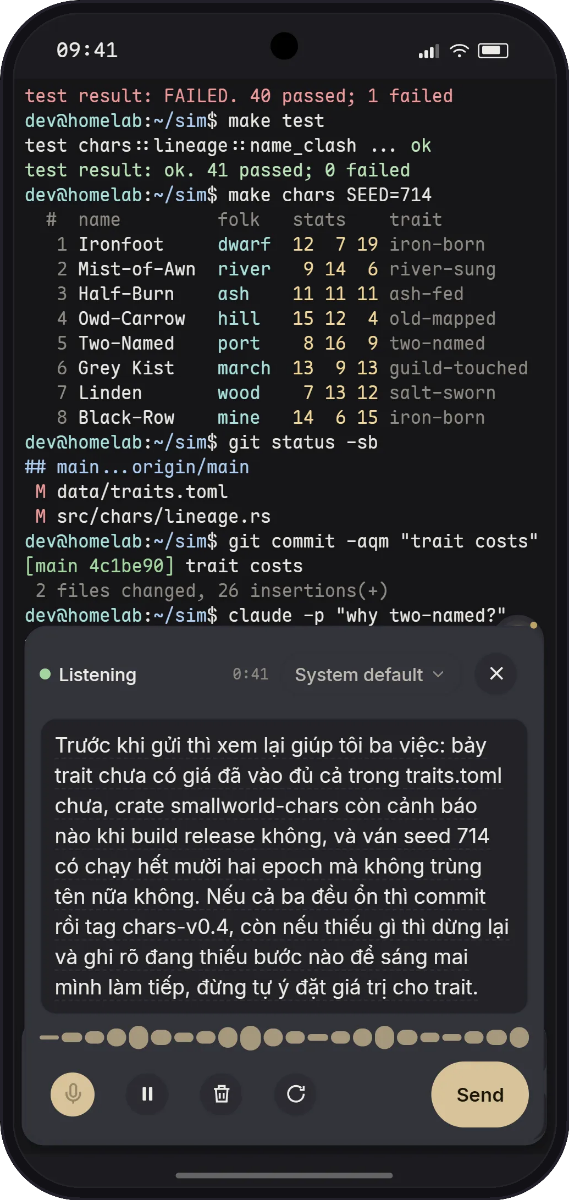Tap the battery icon in the status bar
Image resolution: width=569 pixels, height=1200 pixels.
pyautogui.click(x=492, y=51)
